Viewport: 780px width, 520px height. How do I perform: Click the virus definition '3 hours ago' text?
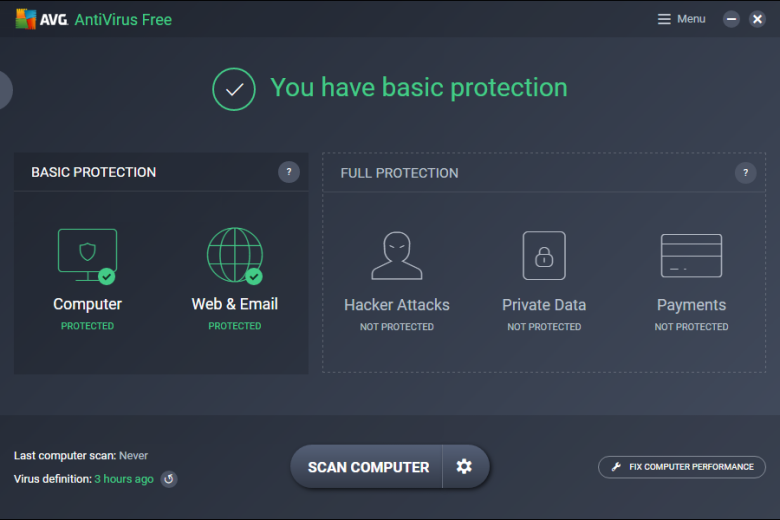click(x=124, y=479)
